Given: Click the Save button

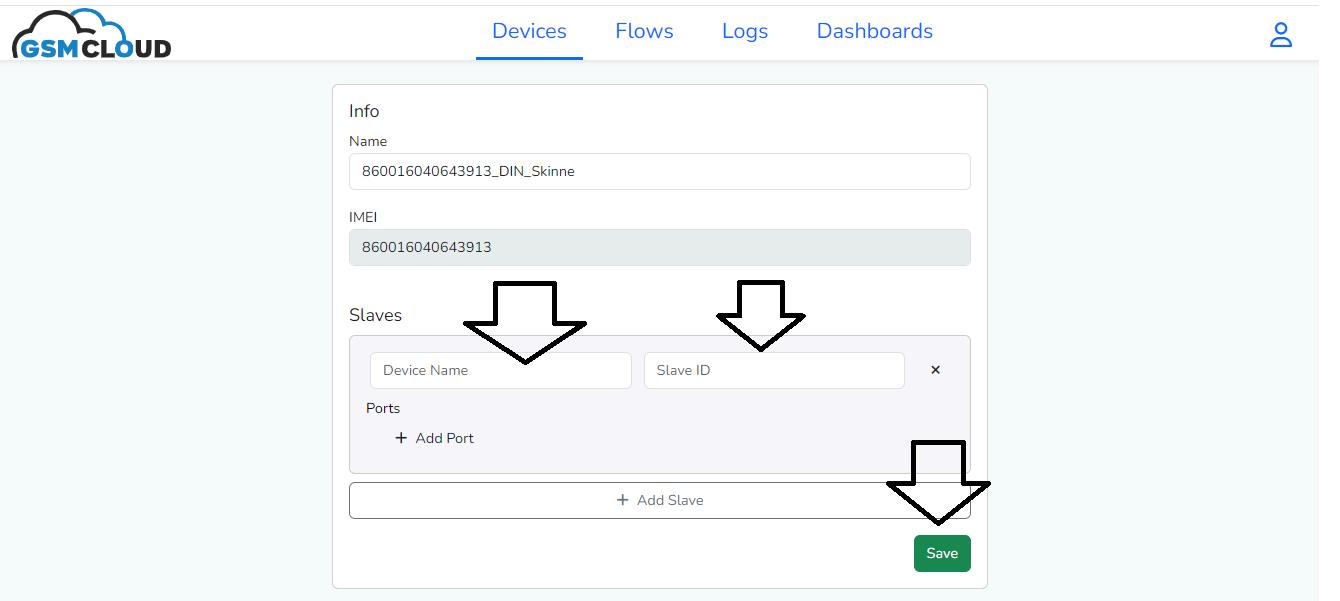Looking at the screenshot, I should (942, 553).
